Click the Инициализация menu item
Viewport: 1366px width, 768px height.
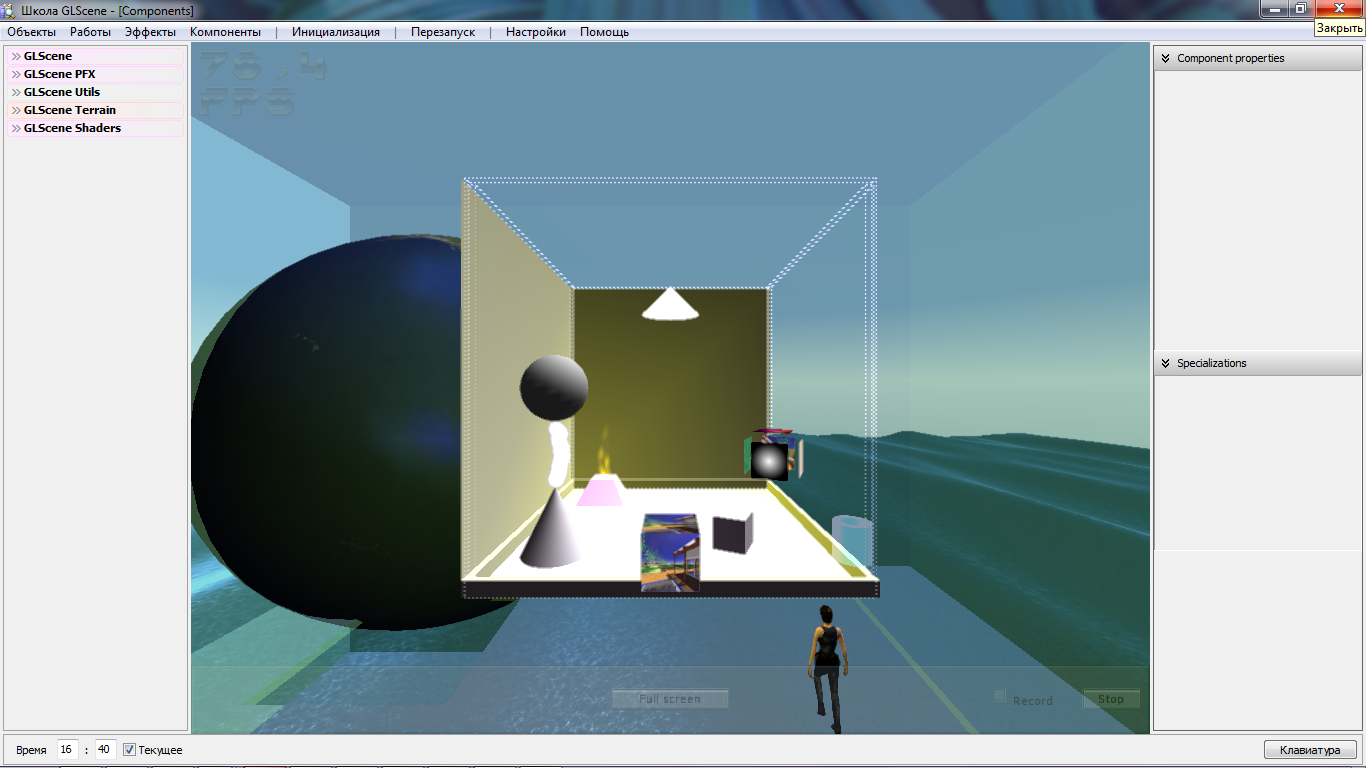(336, 32)
